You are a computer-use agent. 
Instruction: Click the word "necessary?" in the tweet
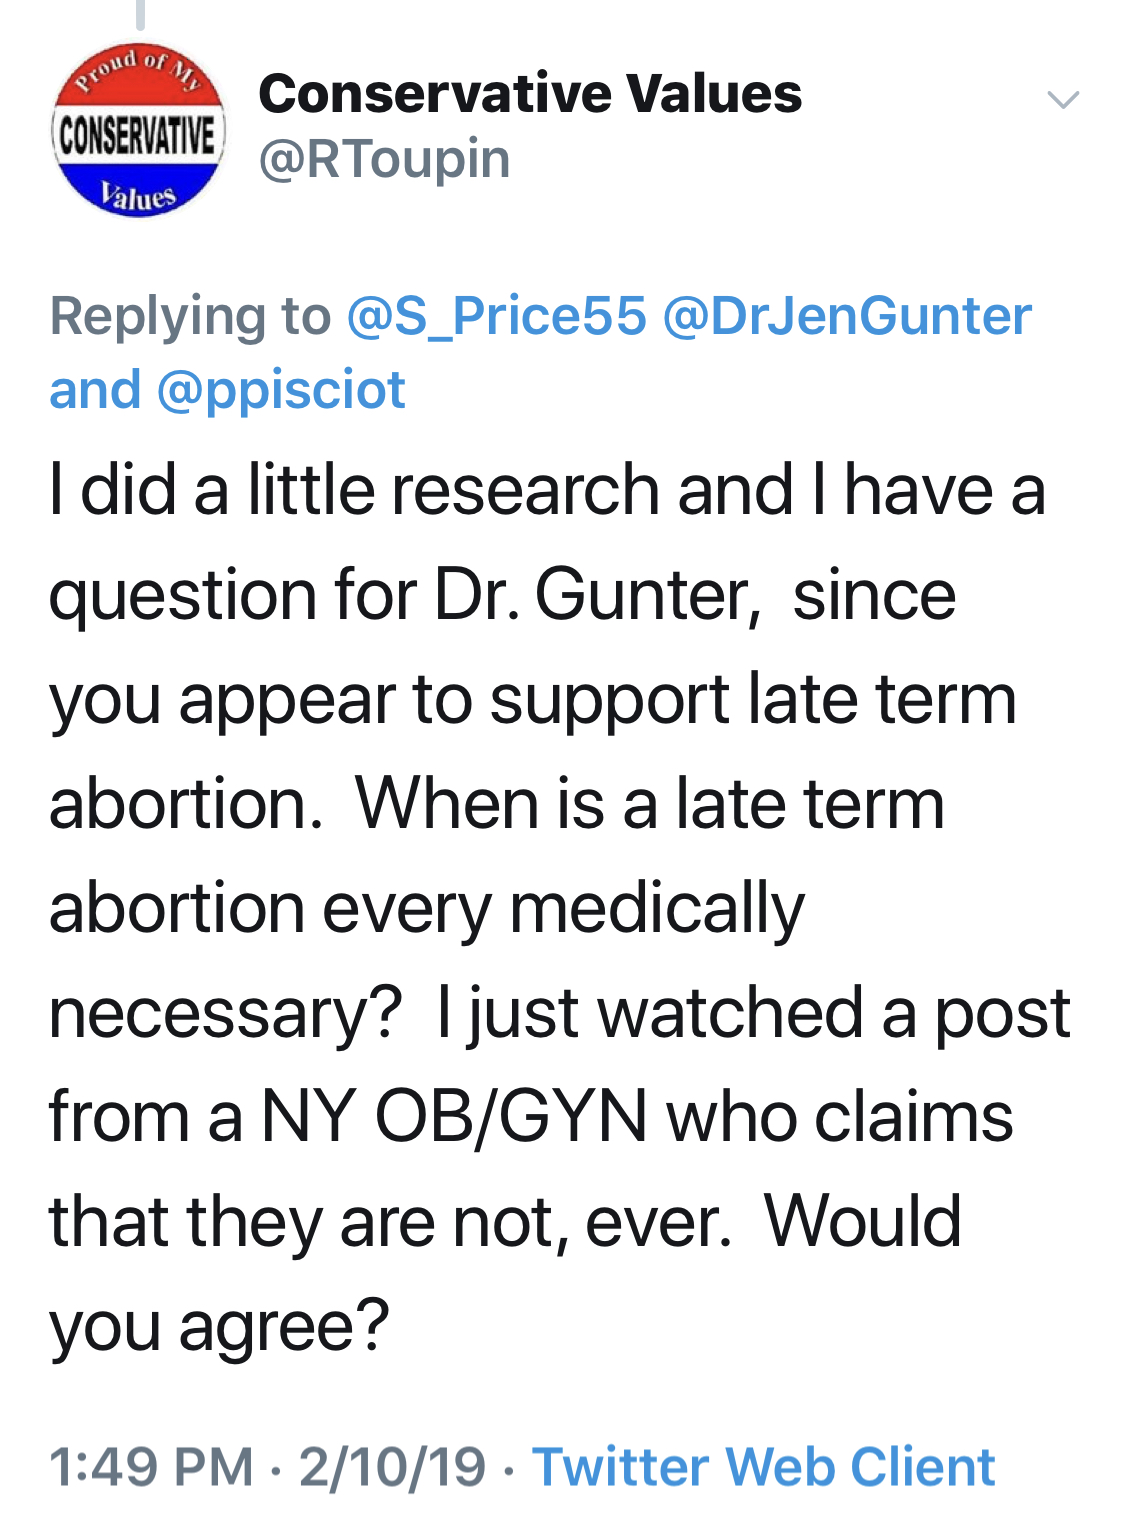[225, 1013]
